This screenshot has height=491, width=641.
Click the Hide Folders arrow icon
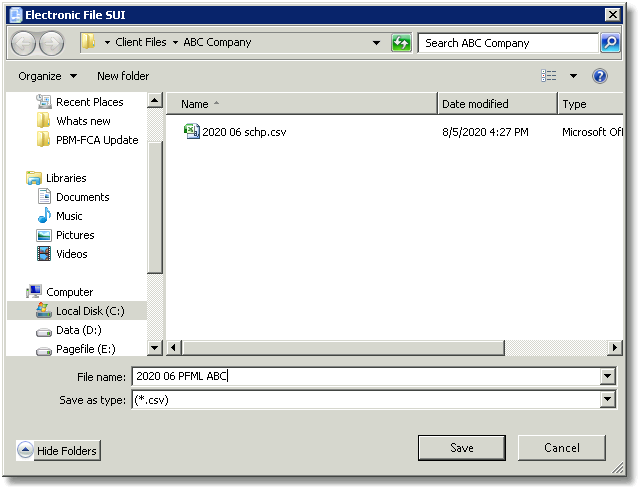pos(25,450)
